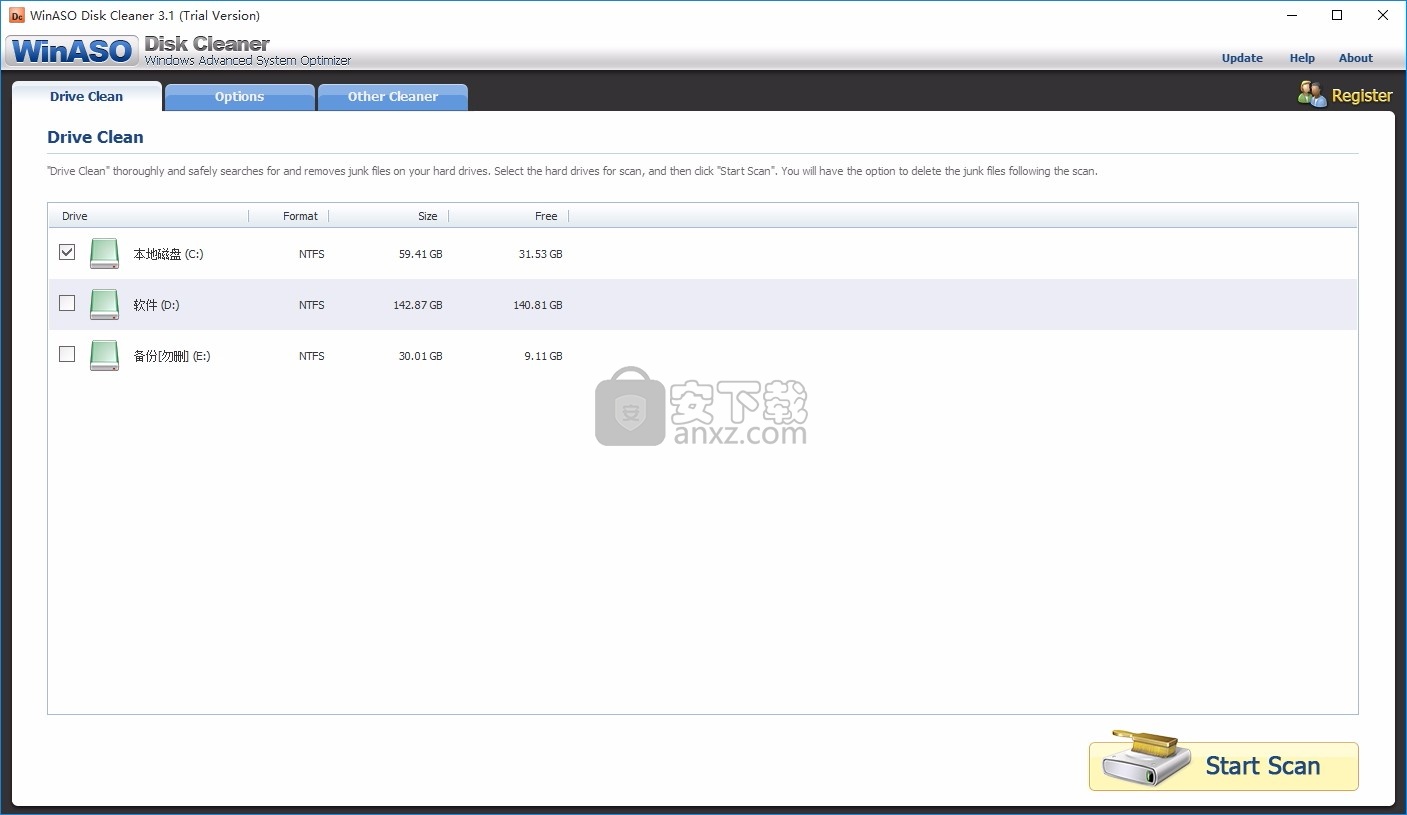This screenshot has height=815, width=1407.
Task: Click the app icon in title bar
Action: click(16, 15)
